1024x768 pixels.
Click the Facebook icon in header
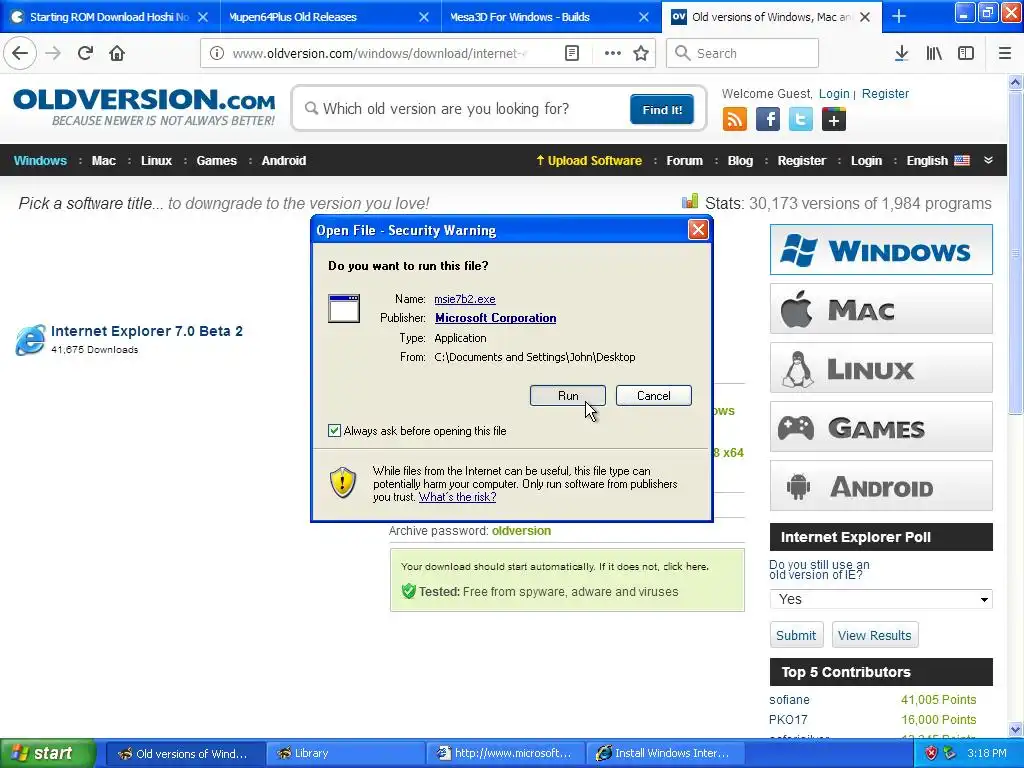coord(768,120)
